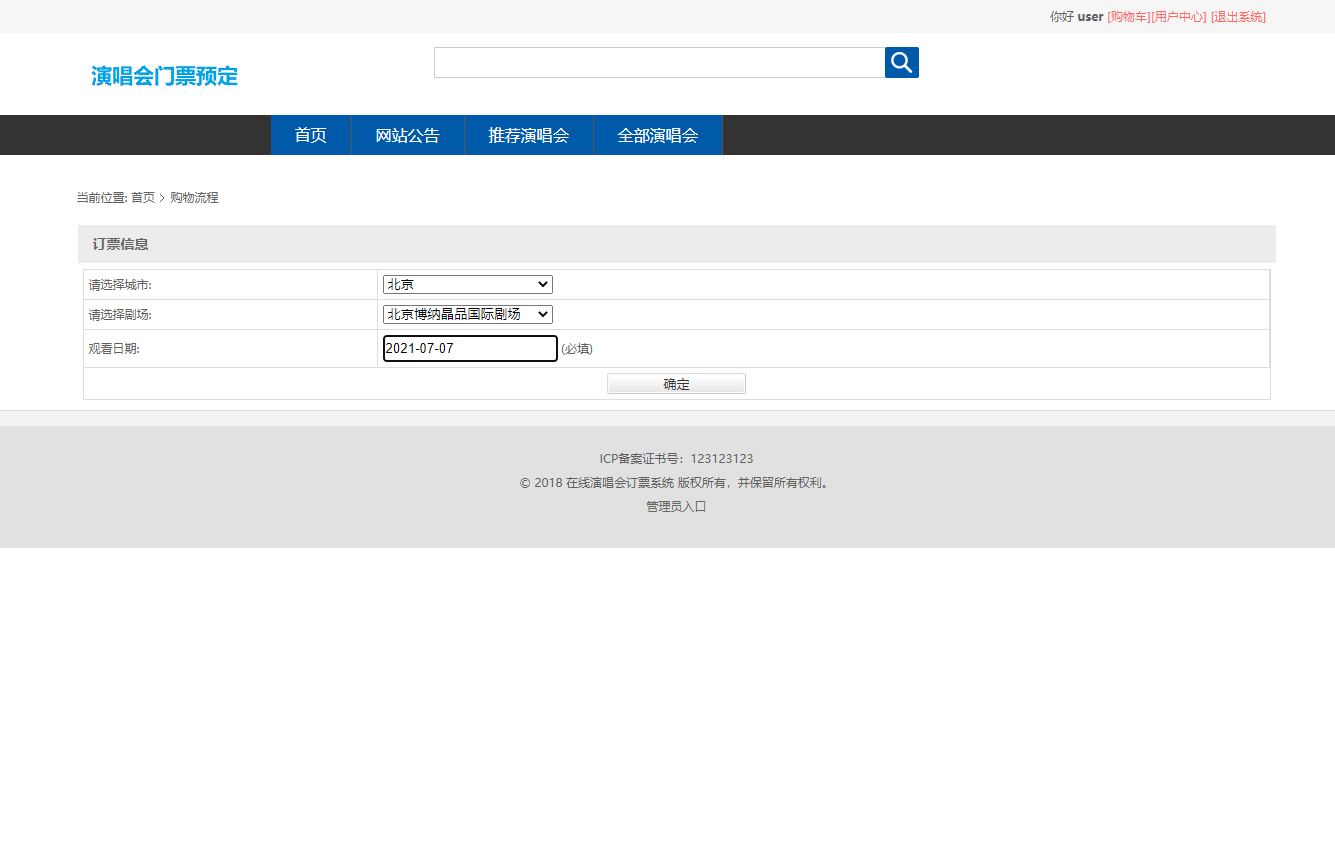
Task: Open the 购物车 shopping cart link
Action: coord(1128,17)
